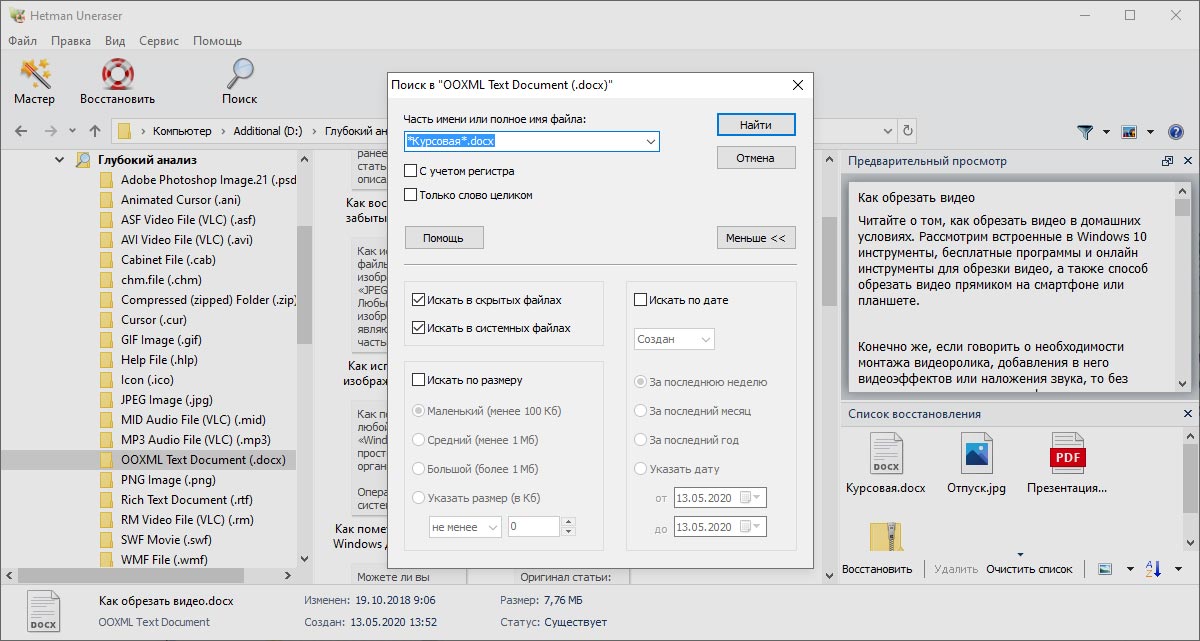The height and width of the screenshot is (641, 1200).
Task: Open filter funnel dropdown arrow
Action: click(x=1106, y=132)
